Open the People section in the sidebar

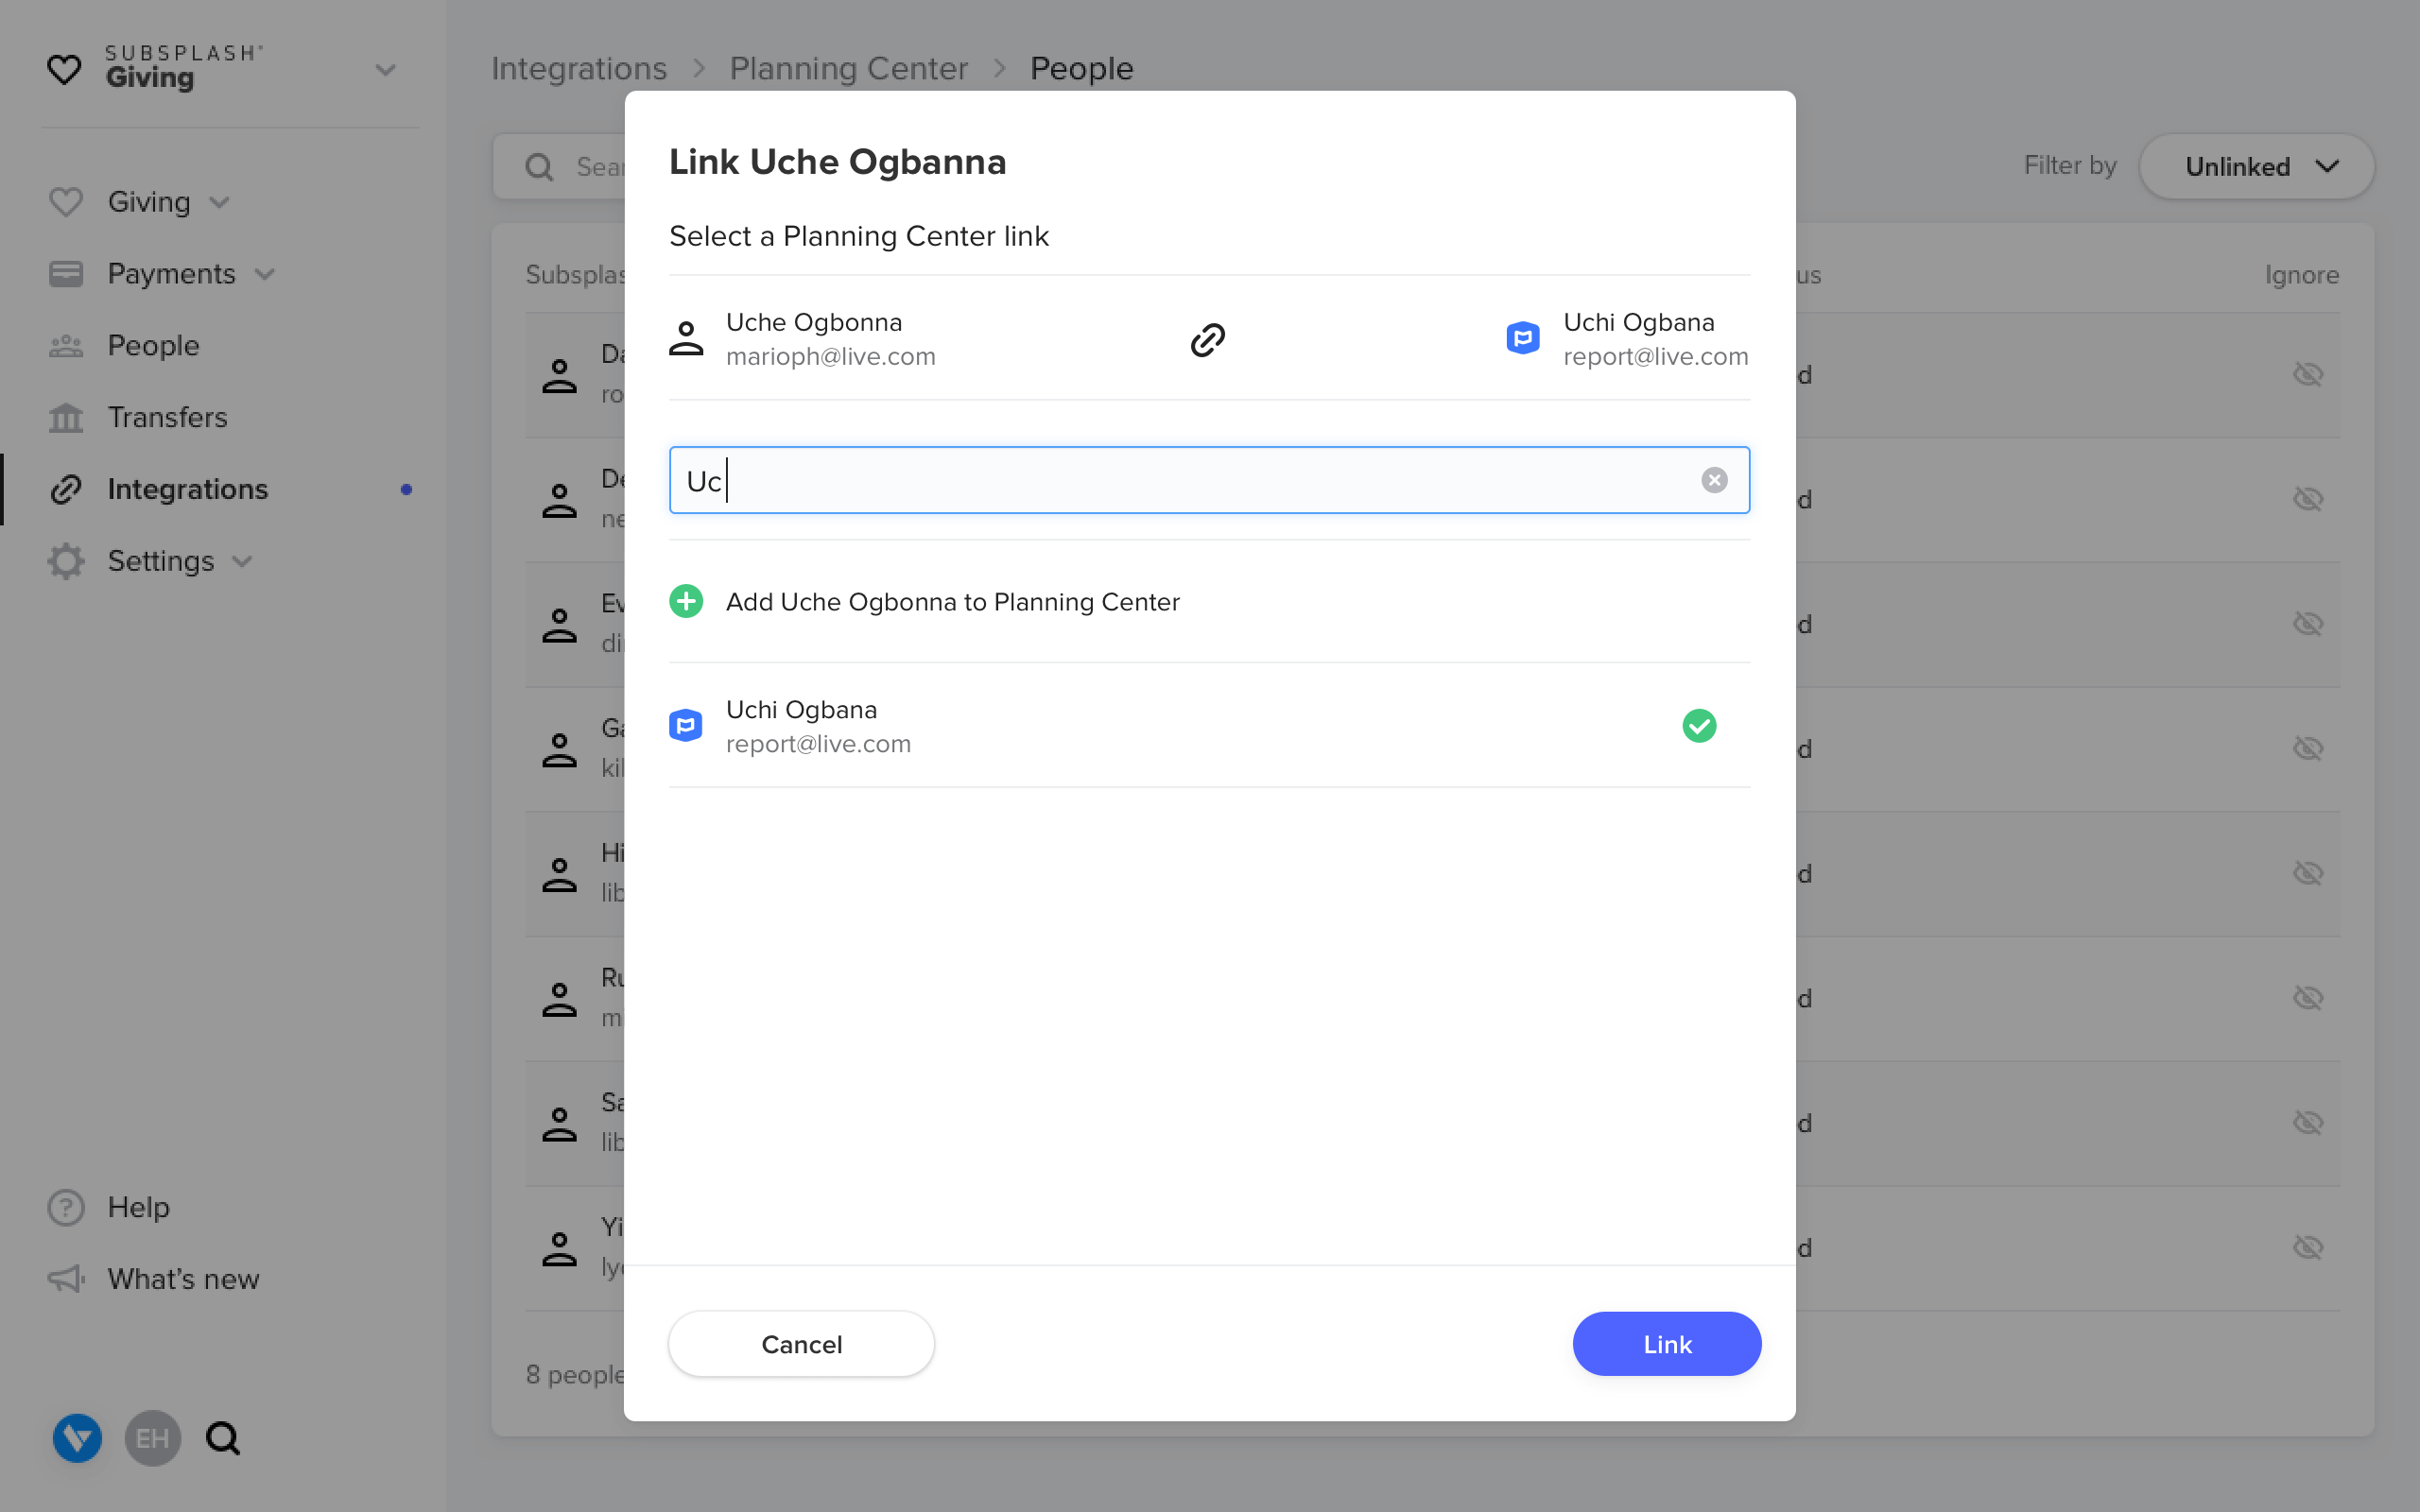coord(152,345)
